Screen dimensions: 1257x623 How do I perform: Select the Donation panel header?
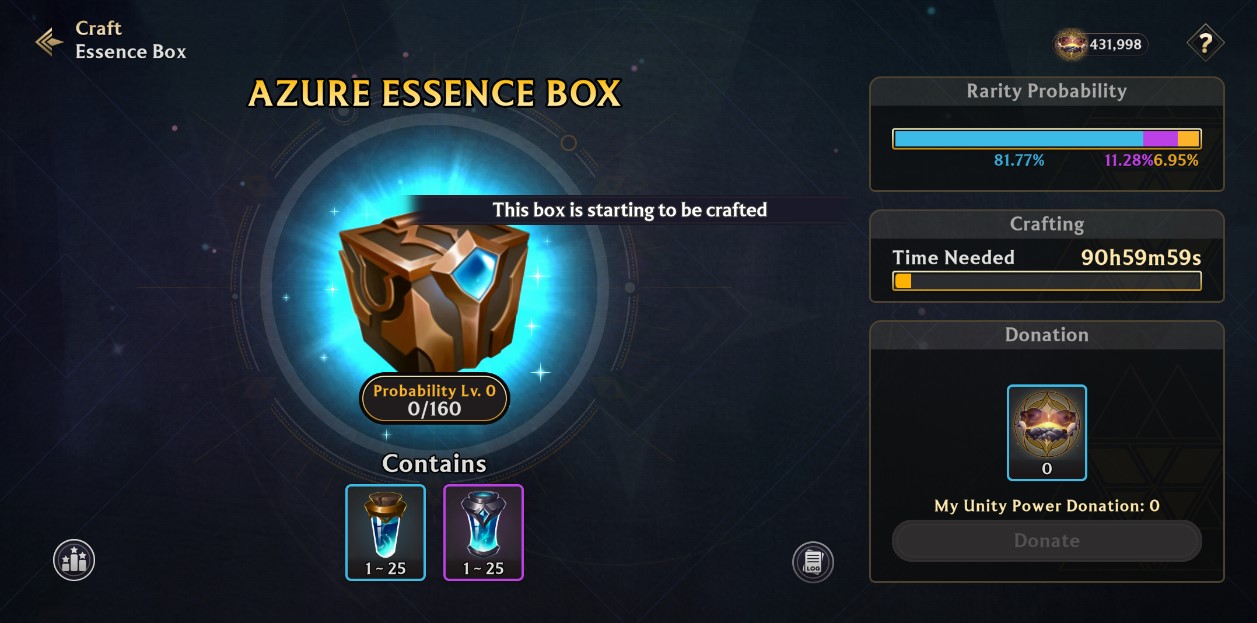click(1047, 334)
